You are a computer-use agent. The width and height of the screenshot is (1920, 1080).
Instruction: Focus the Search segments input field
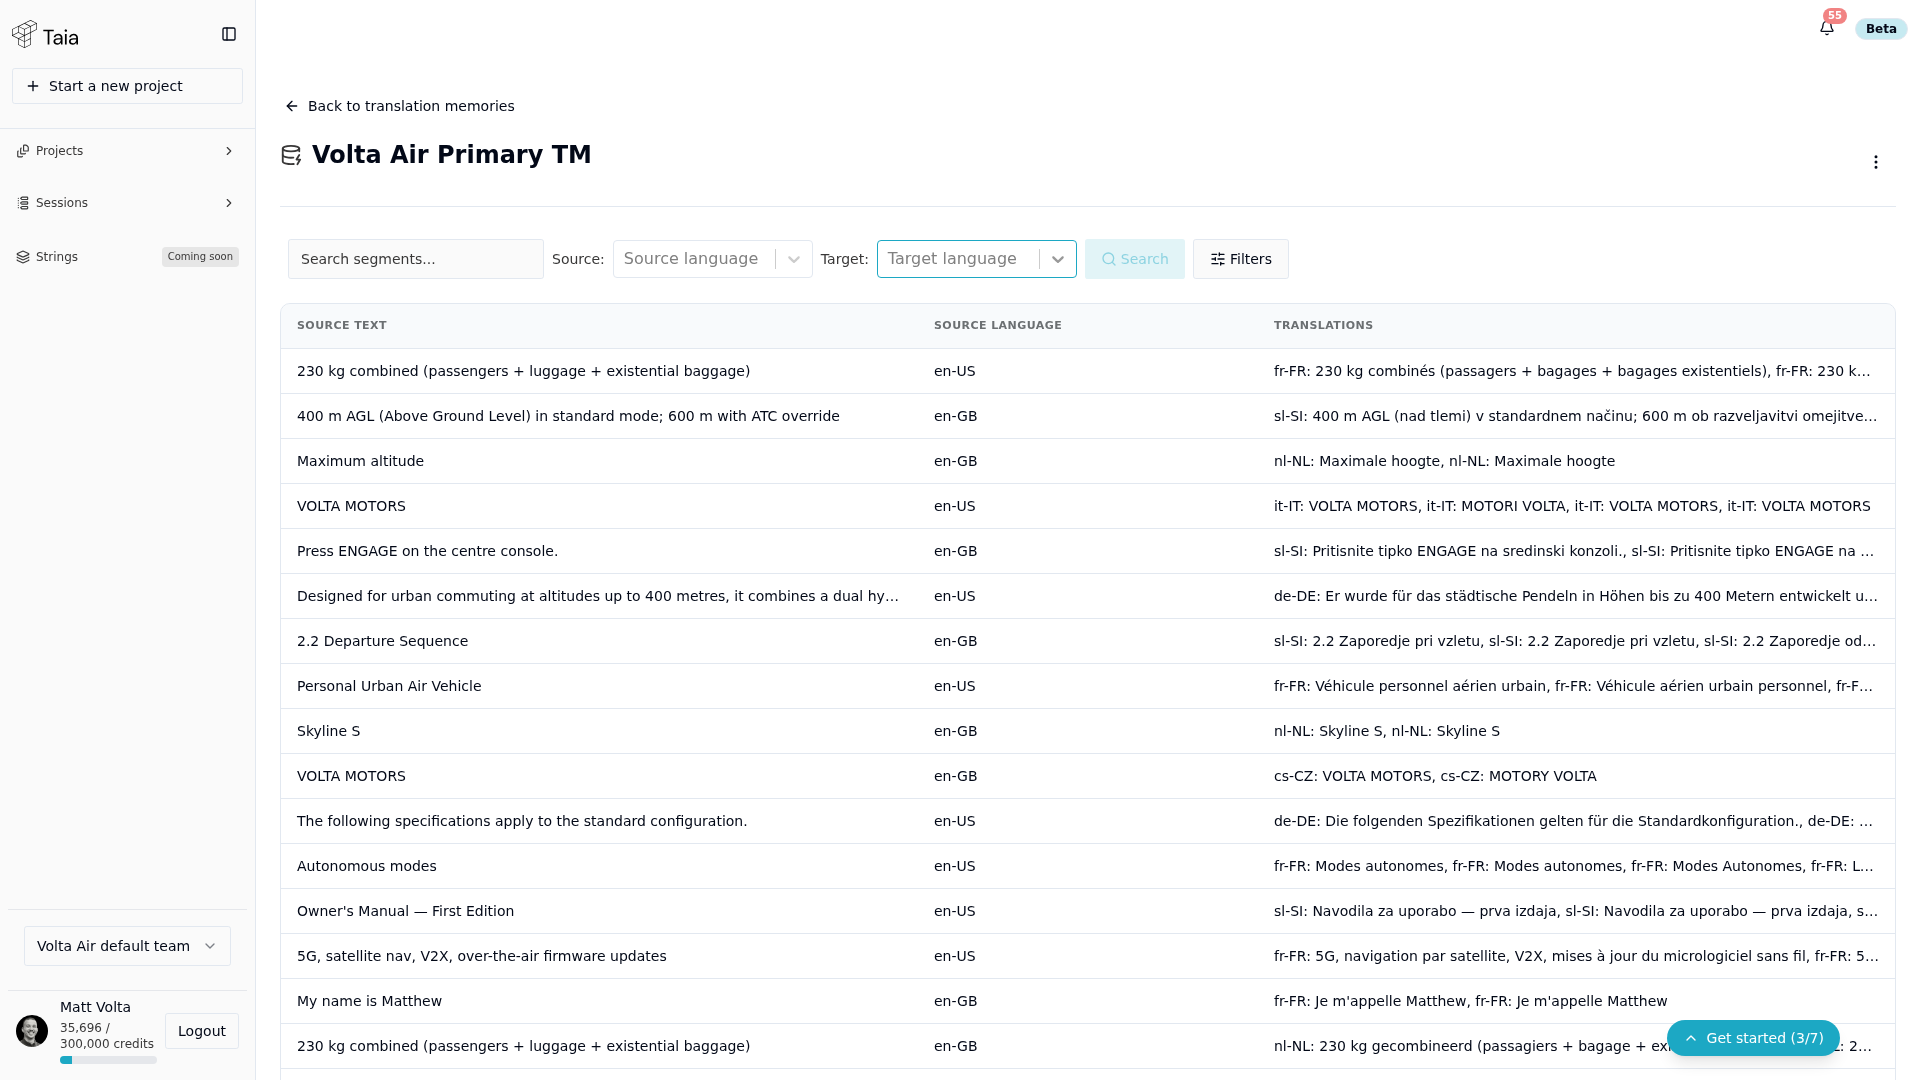[x=416, y=259]
